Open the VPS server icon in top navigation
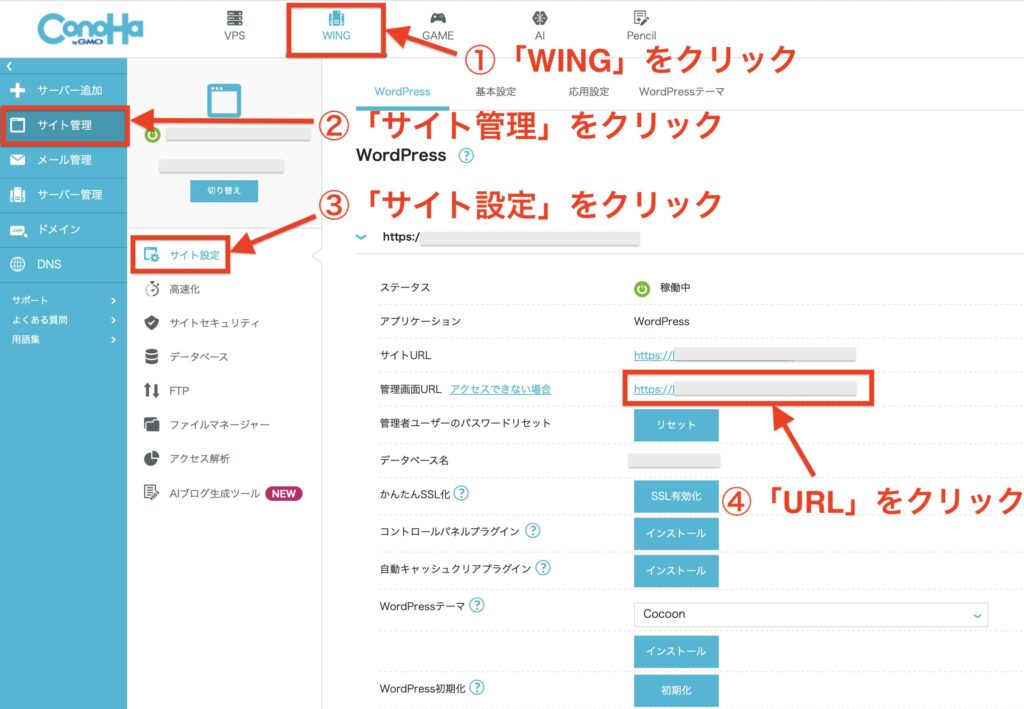1024x709 pixels. tap(234, 19)
